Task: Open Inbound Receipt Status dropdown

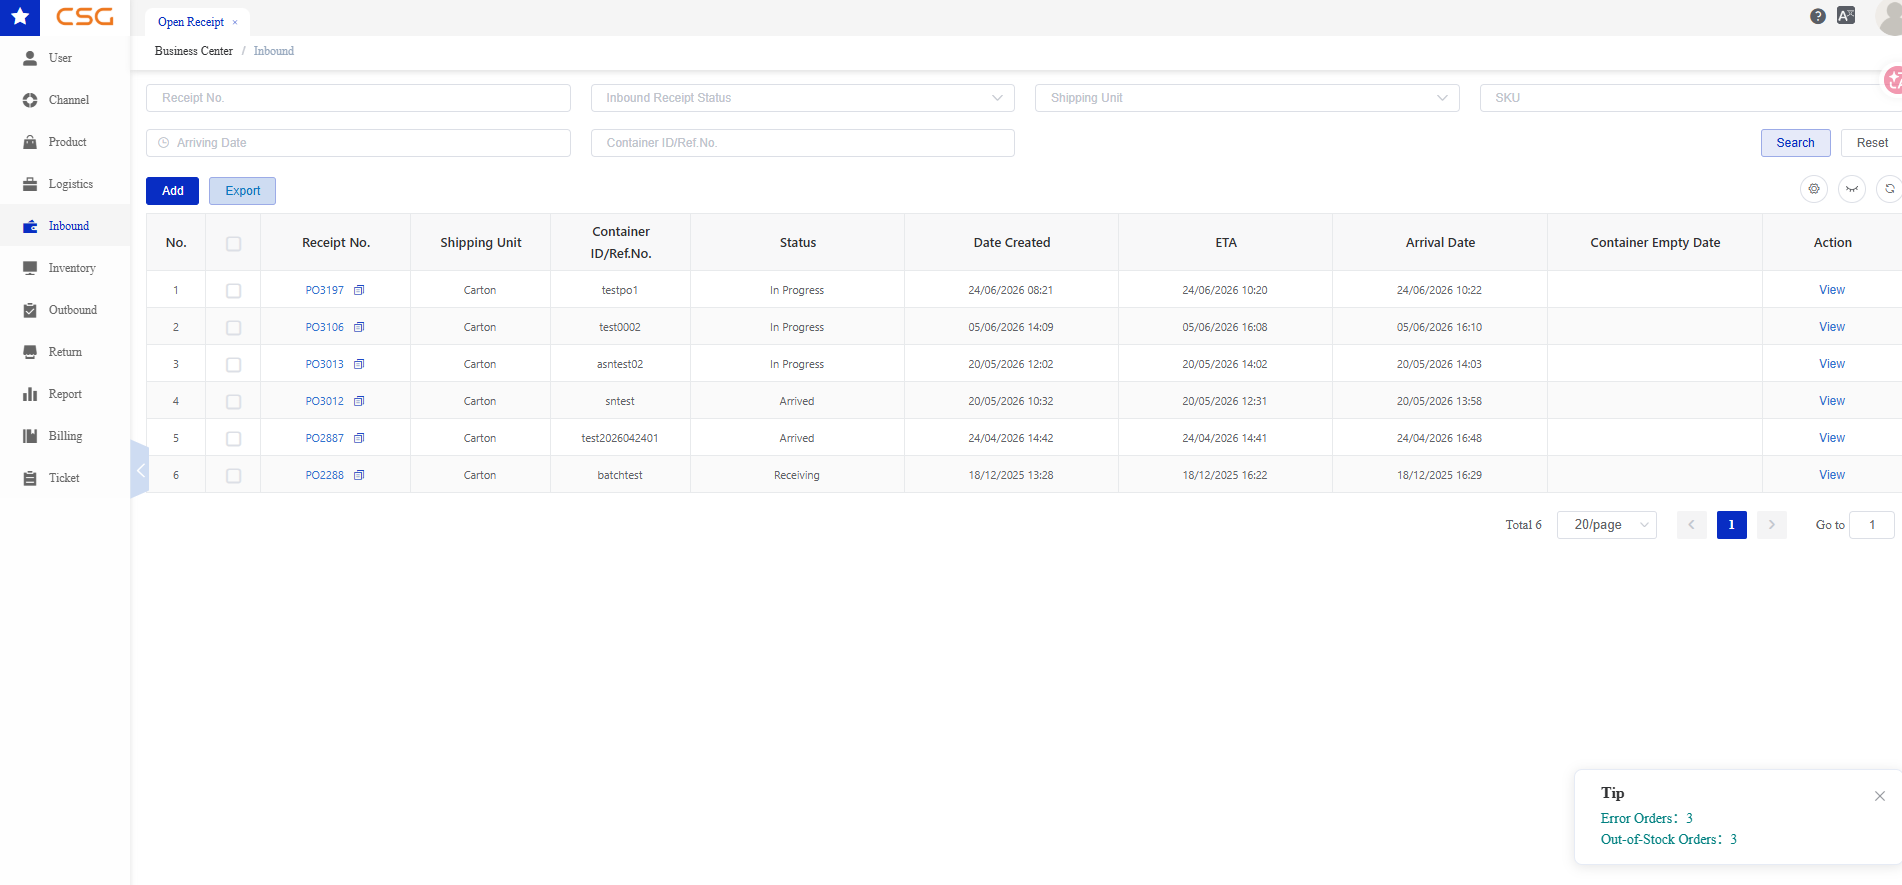Action: click(x=803, y=98)
